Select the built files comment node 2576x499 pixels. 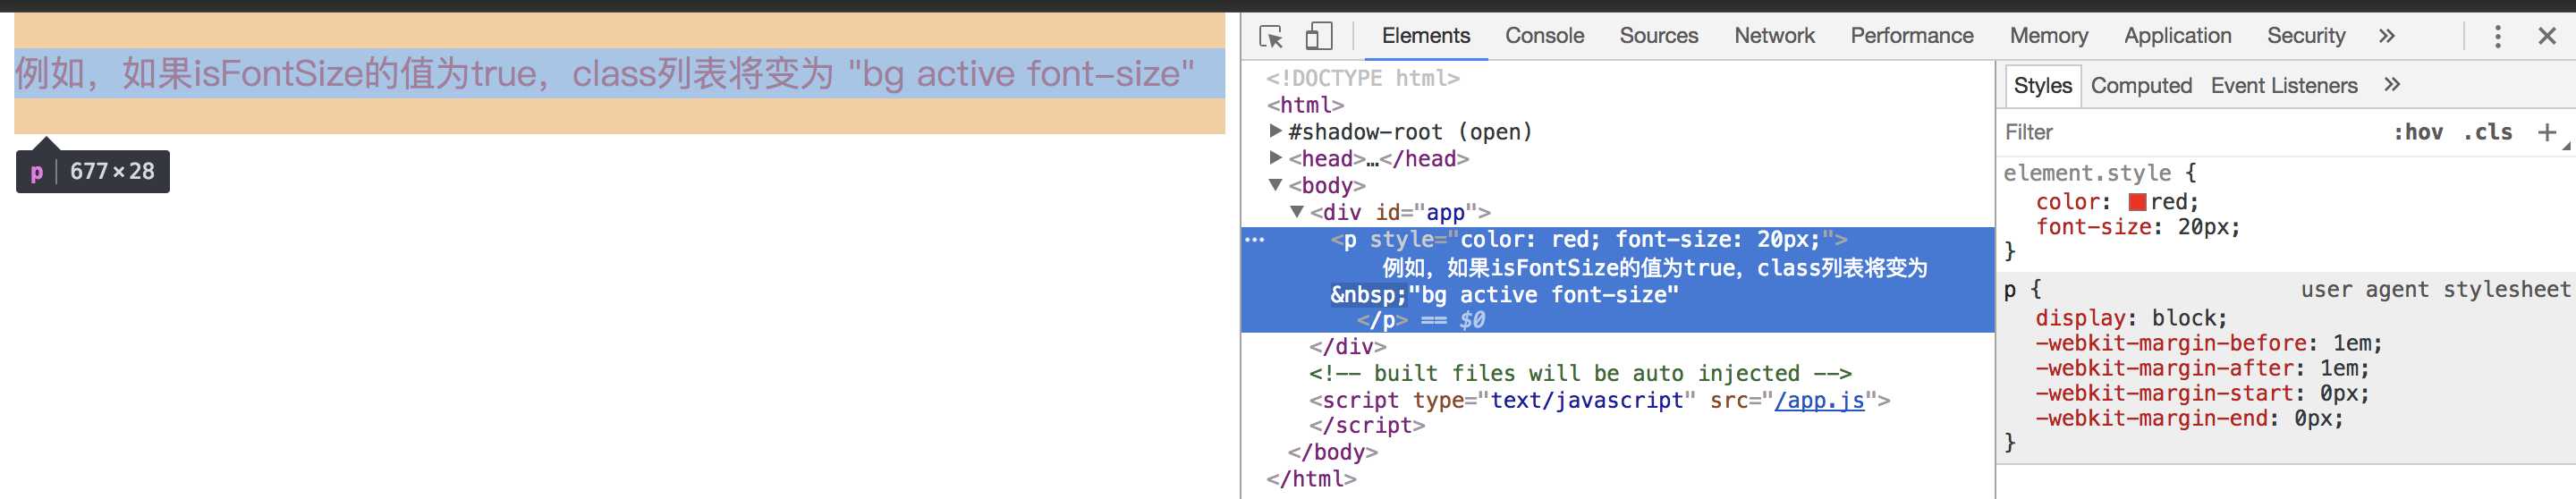coord(1580,373)
